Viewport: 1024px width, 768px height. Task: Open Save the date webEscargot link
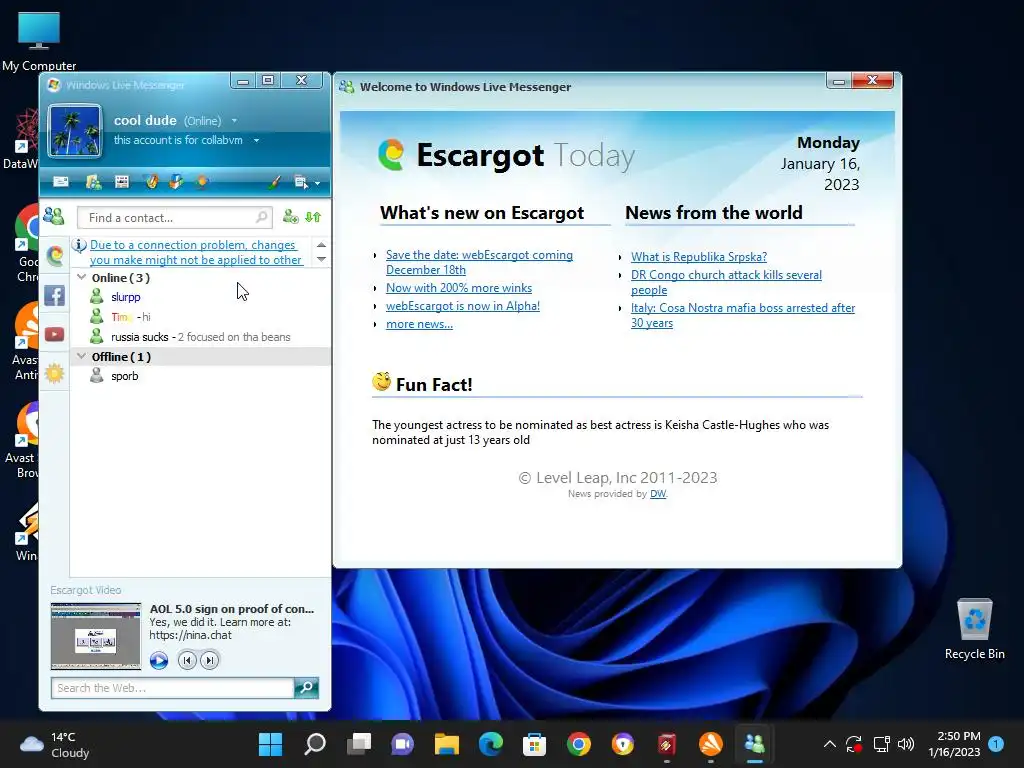479,263
